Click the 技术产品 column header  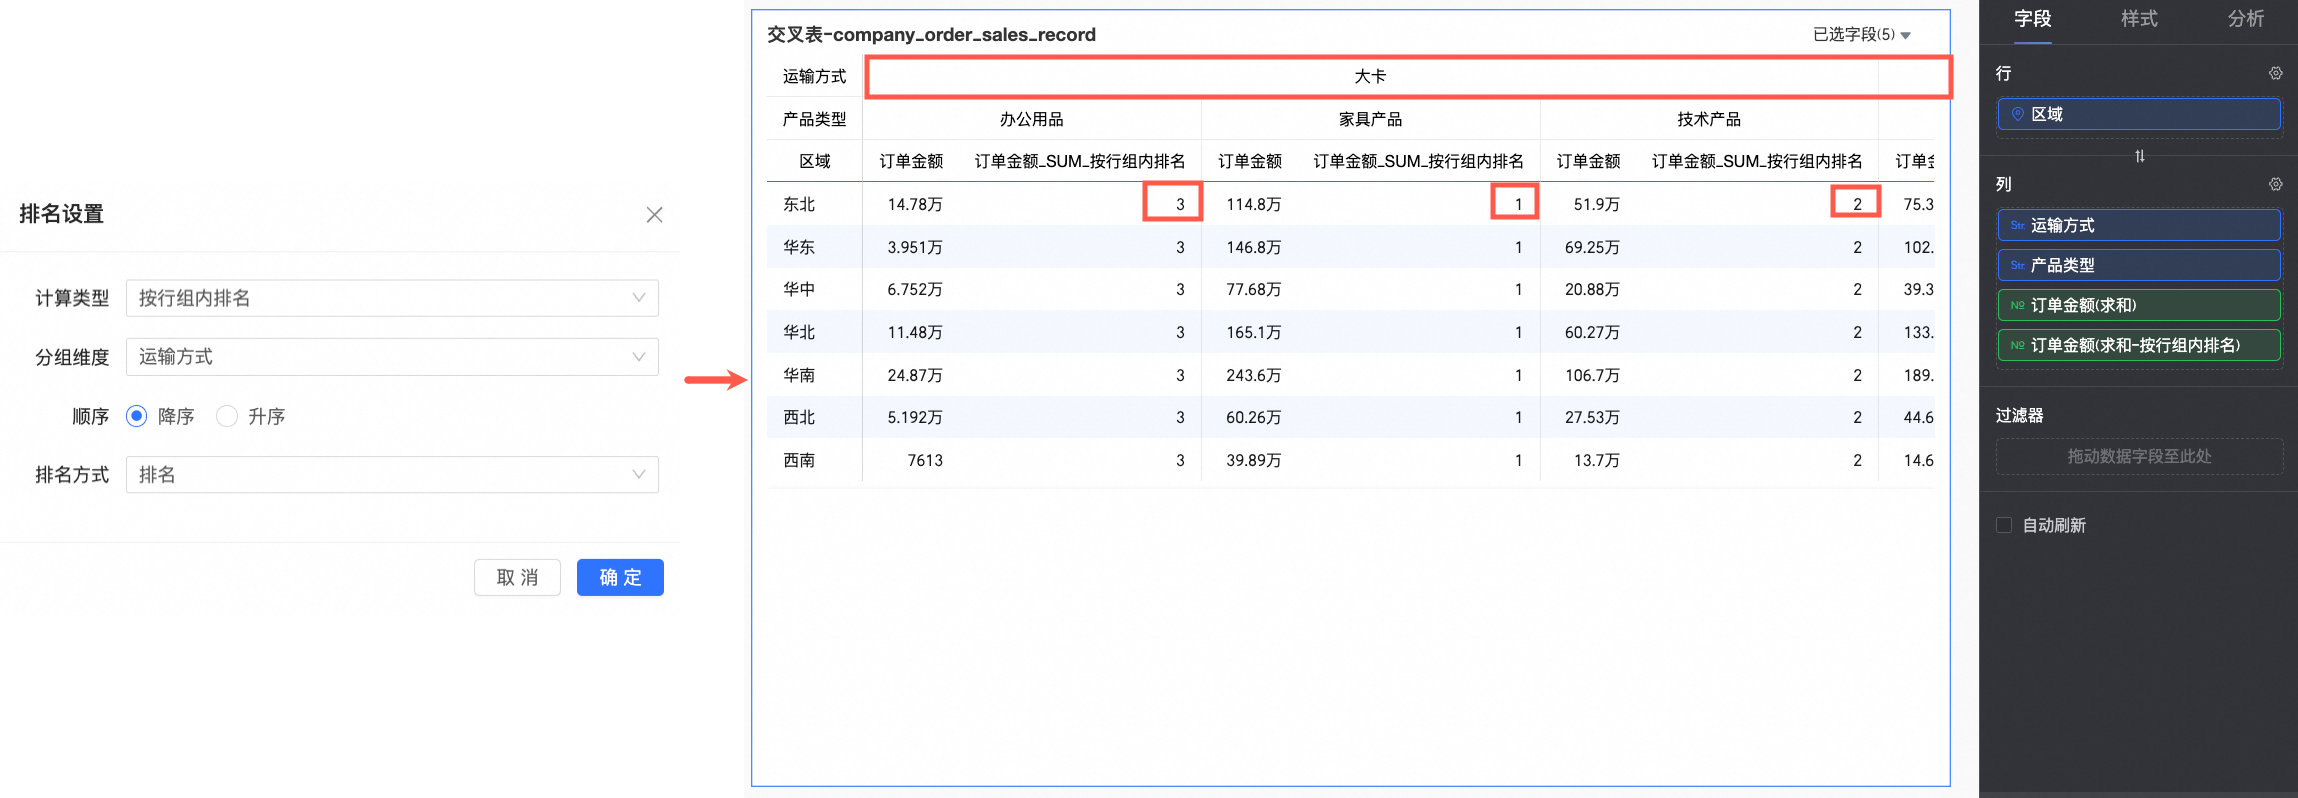coord(1709,119)
